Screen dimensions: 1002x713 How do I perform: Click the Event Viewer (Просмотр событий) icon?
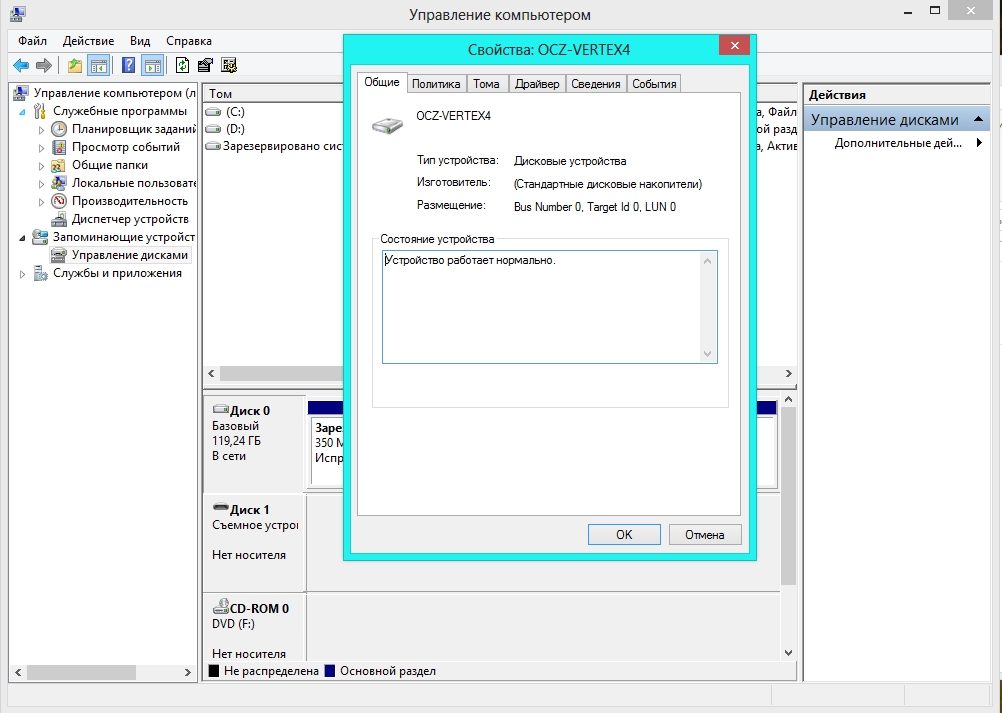click(x=59, y=147)
